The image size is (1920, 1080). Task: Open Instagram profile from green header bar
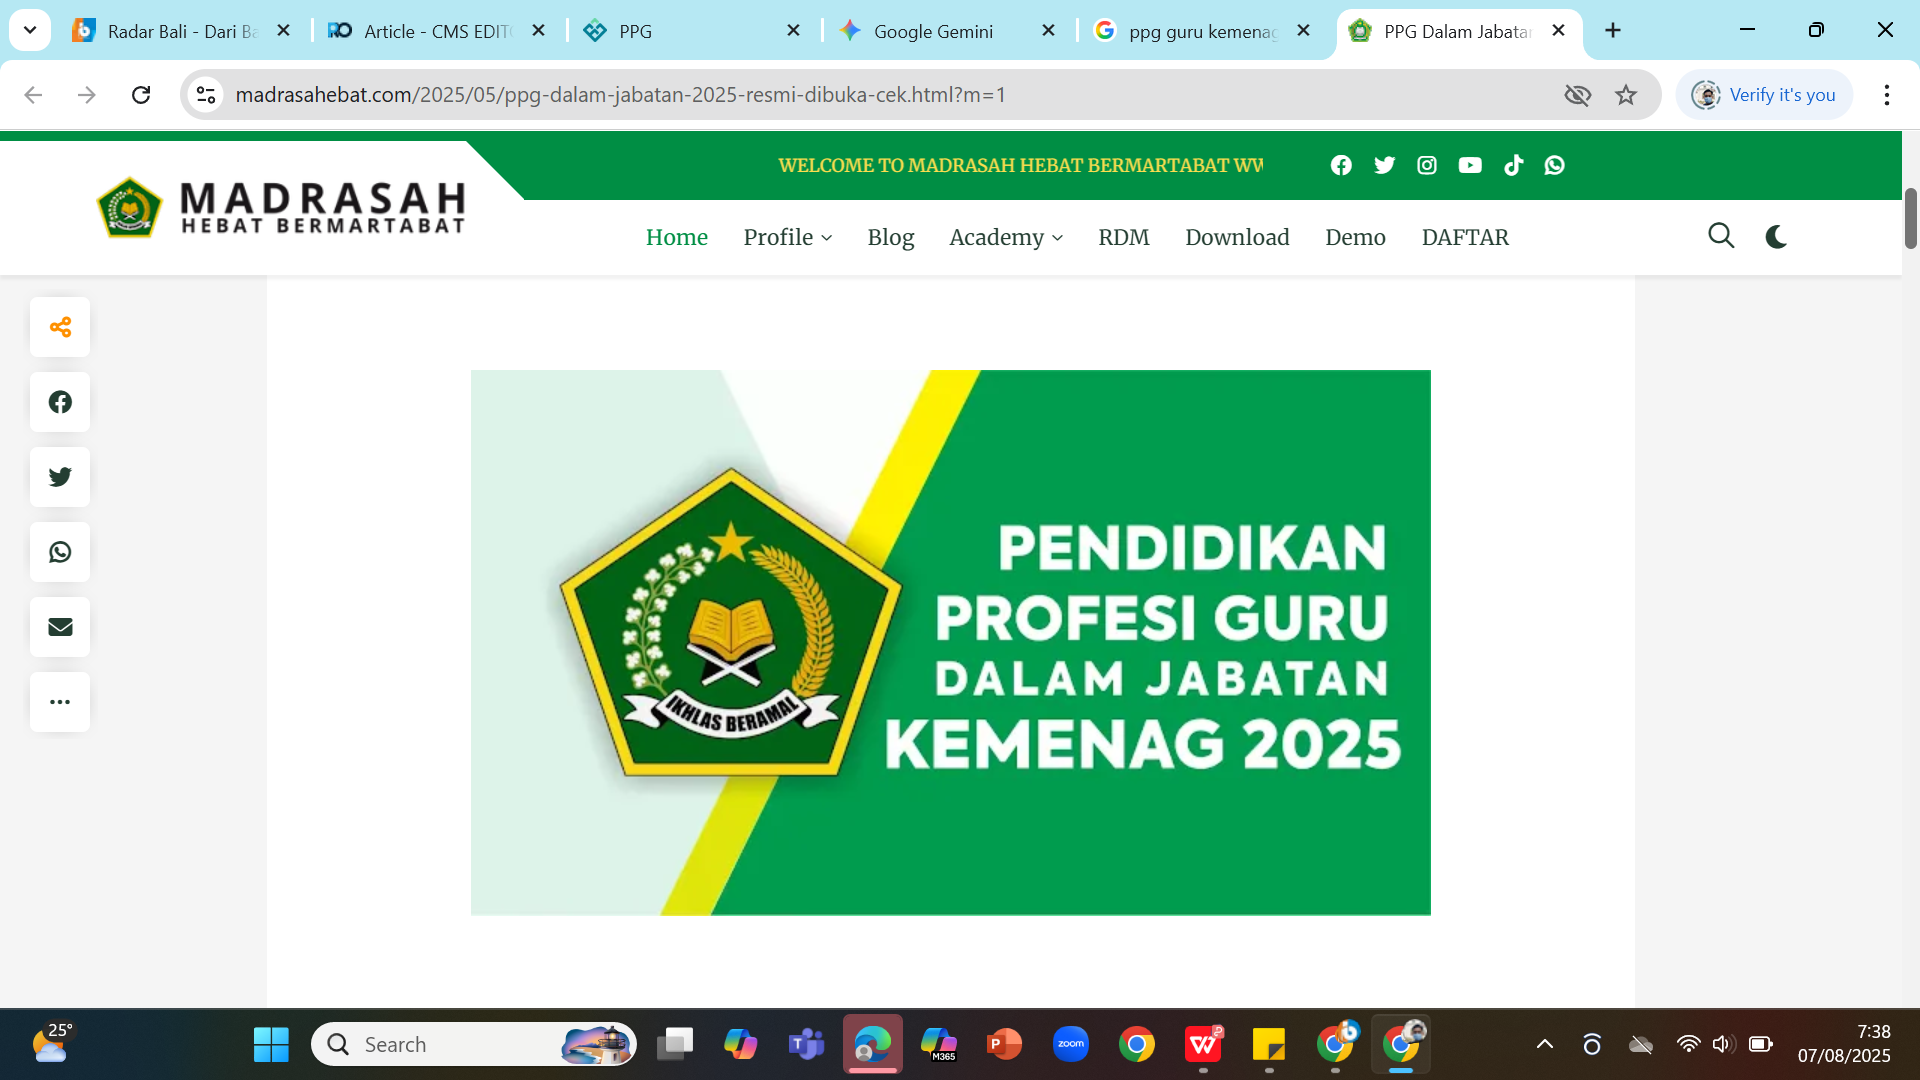(1427, 165)
